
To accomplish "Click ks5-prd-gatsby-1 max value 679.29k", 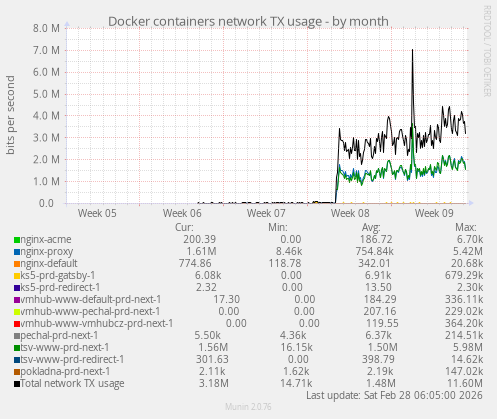I will tap(464, 276).
